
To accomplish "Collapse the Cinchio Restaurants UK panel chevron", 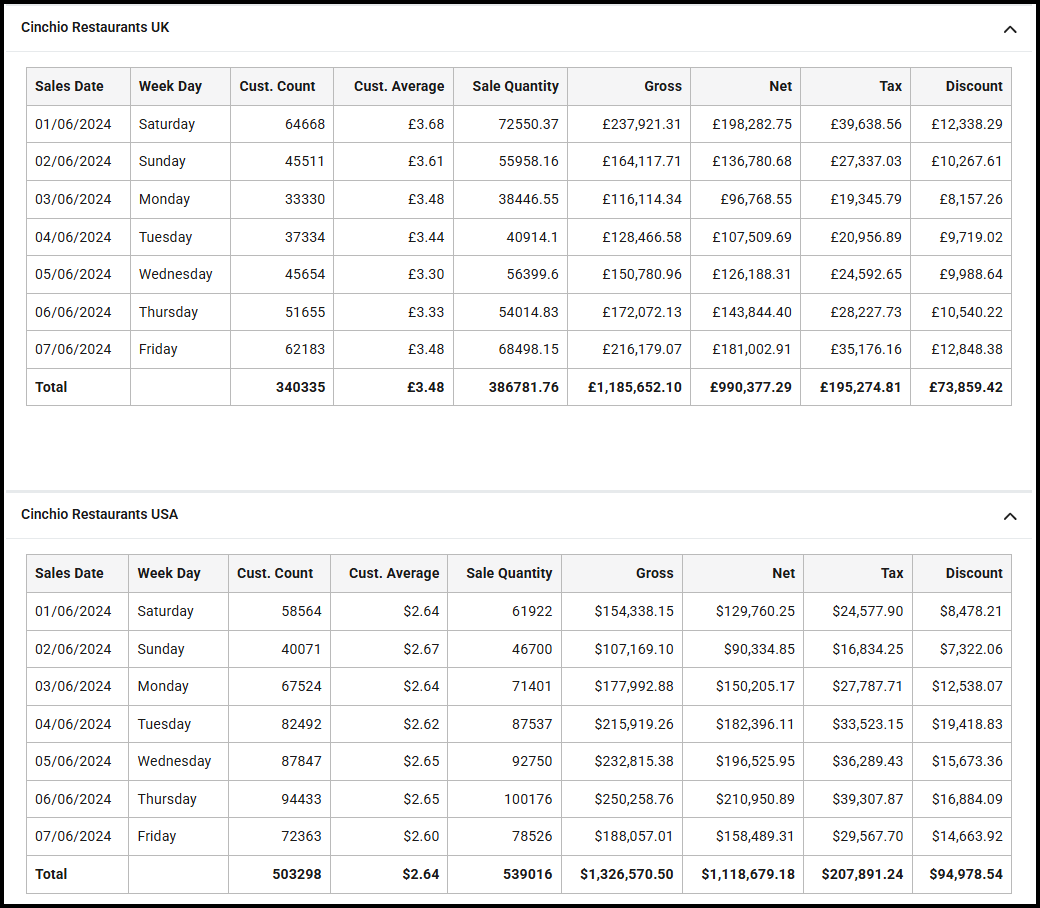I will tap(1010, 29).
